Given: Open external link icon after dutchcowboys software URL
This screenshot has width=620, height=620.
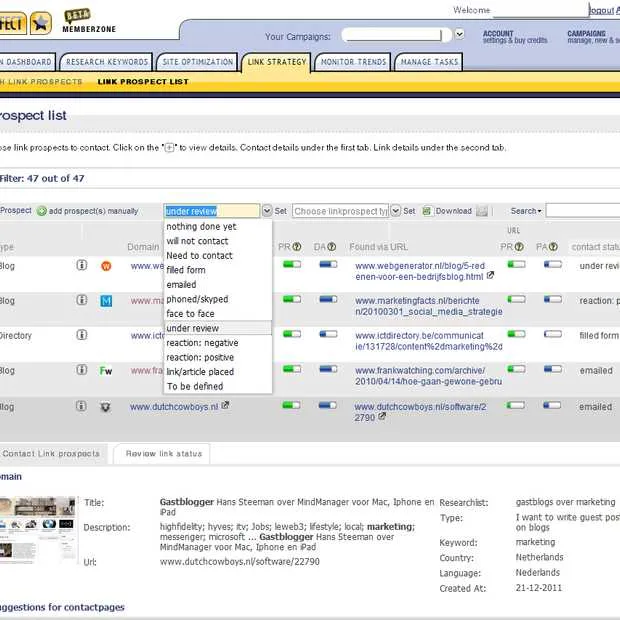Looking at the screenshot, I should click(382, 416).
